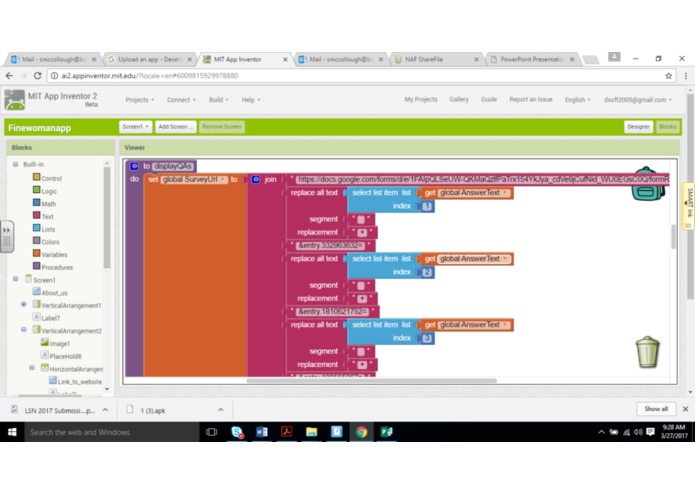
Task: Open Task View in the taskbar
Action: [211, 432]
